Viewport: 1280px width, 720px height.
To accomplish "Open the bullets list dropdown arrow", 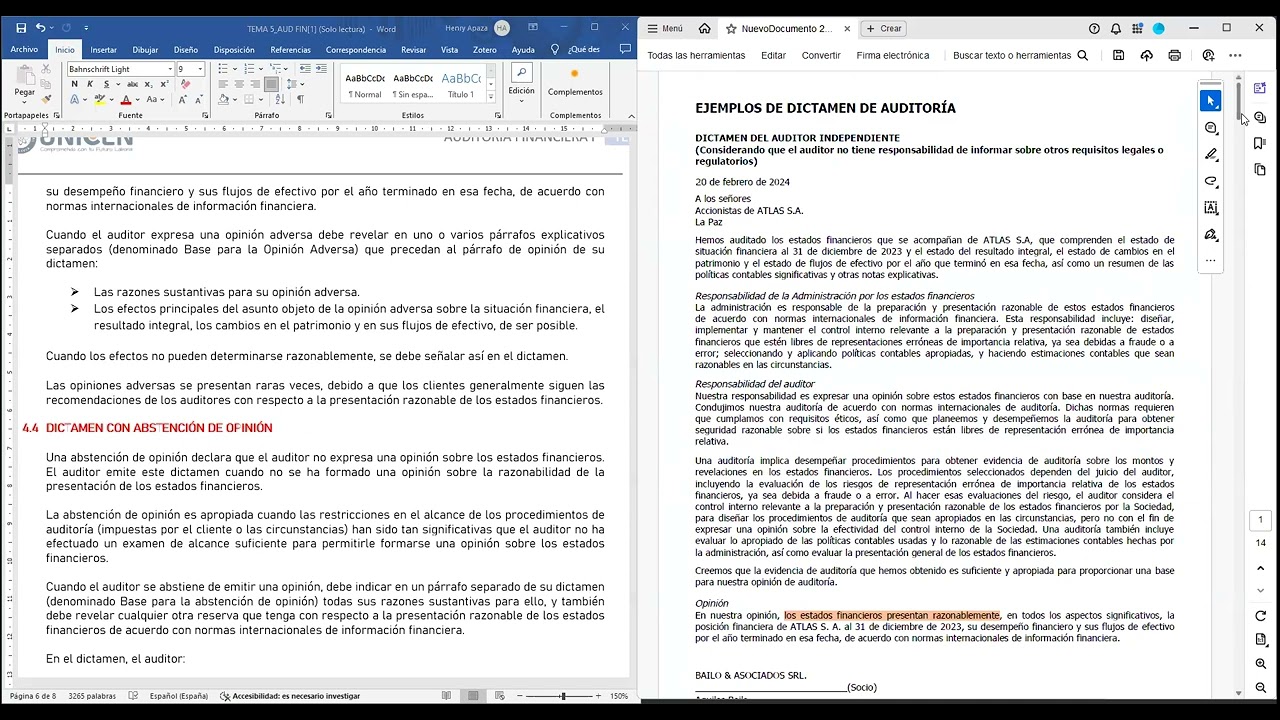I will pos(235,69).
